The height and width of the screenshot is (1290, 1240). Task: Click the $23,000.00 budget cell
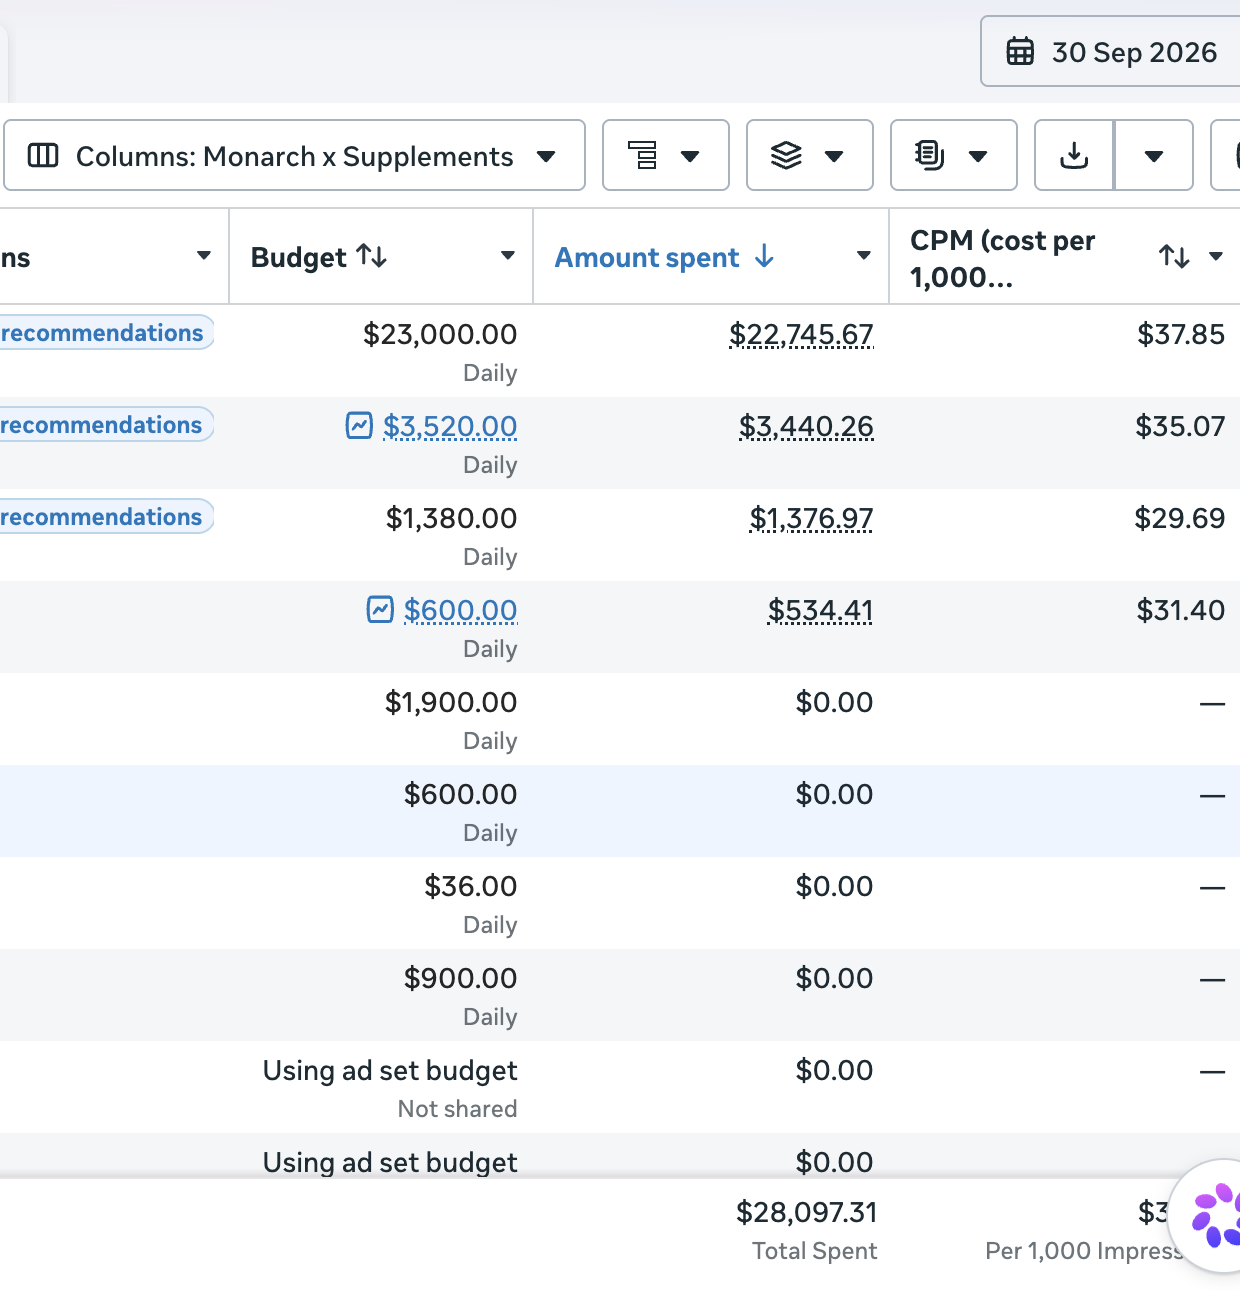pyautogui.click(x=440, y=334)
